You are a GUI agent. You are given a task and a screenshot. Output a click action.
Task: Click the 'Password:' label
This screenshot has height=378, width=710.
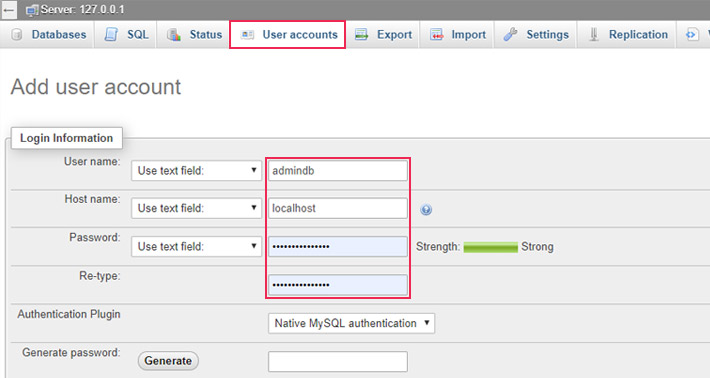point(95,238)
